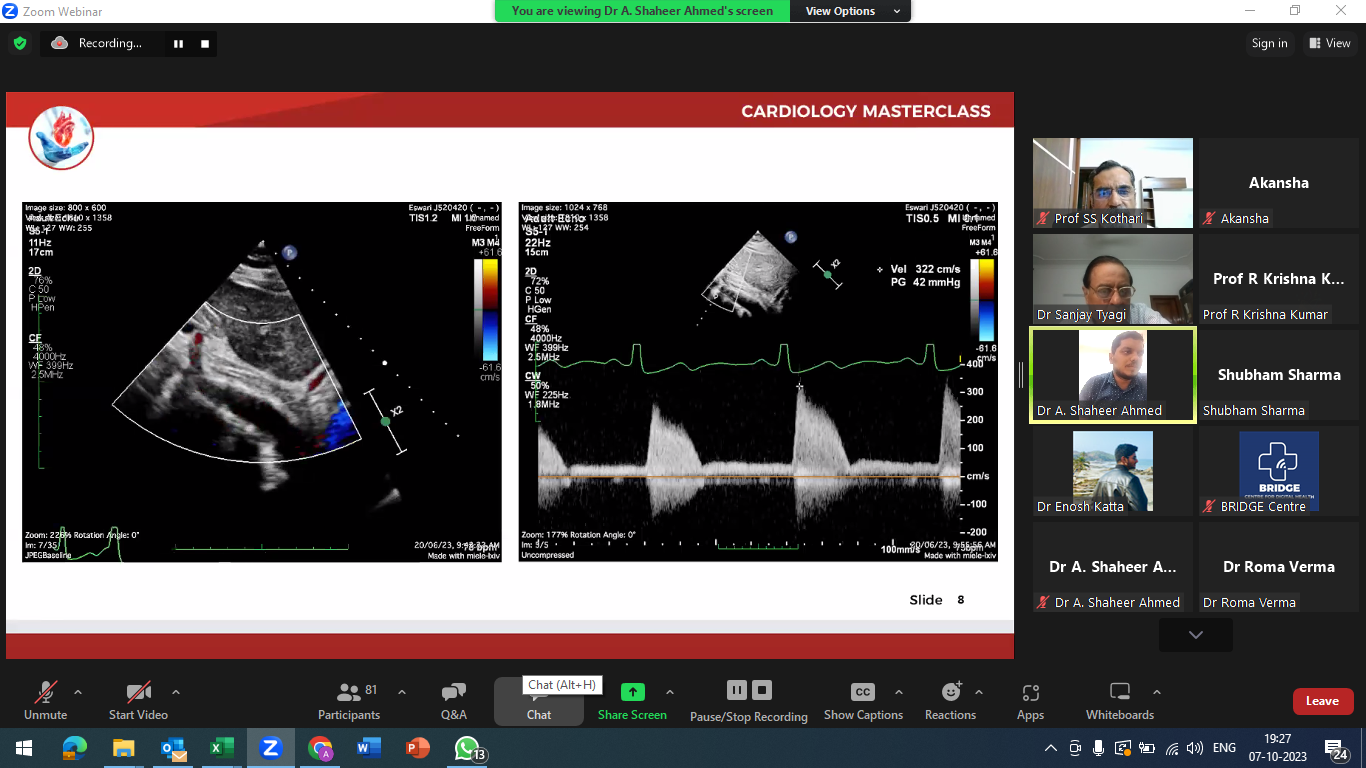The height and width of the screenshot is (768, 1366).
Task: Pause the recording in bottom toolbar
Action: [736, 690]
